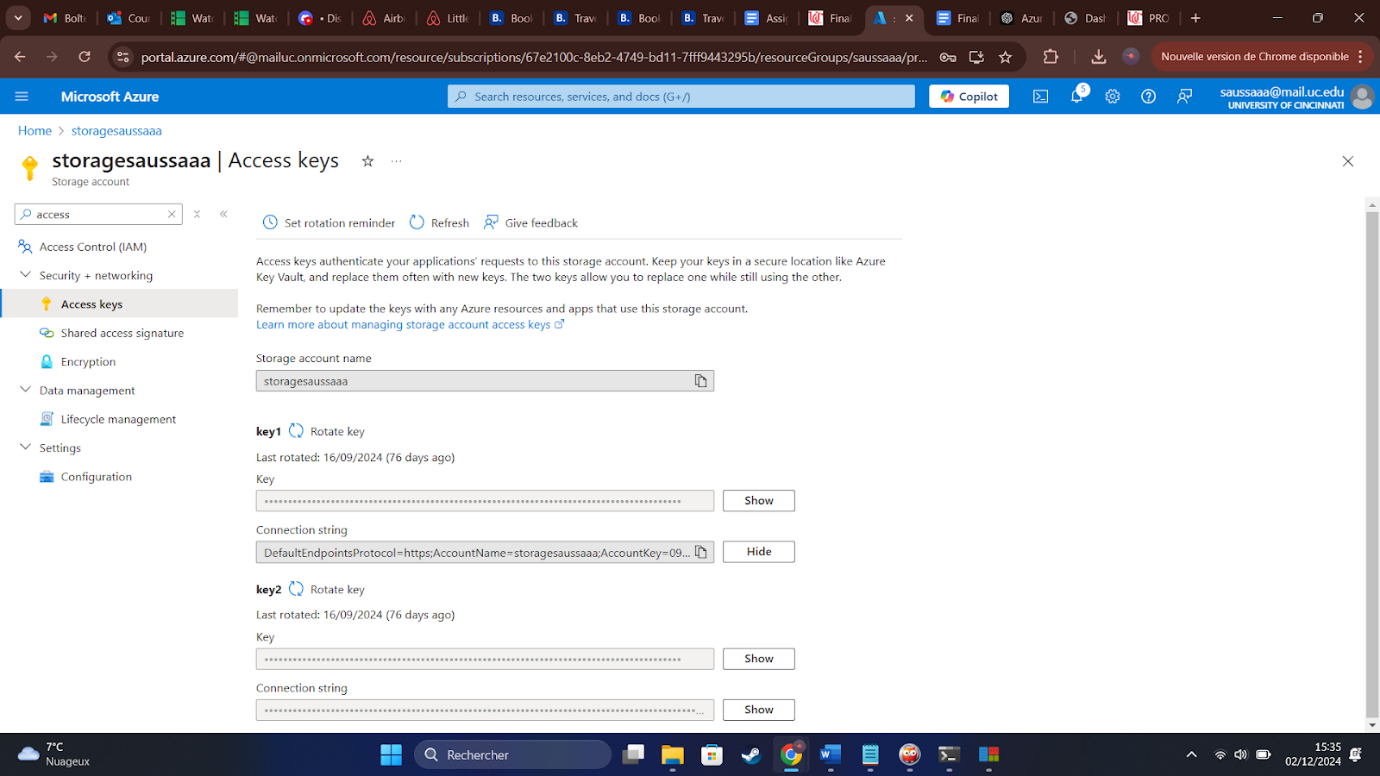Copy the storage account name

(701, 381)
